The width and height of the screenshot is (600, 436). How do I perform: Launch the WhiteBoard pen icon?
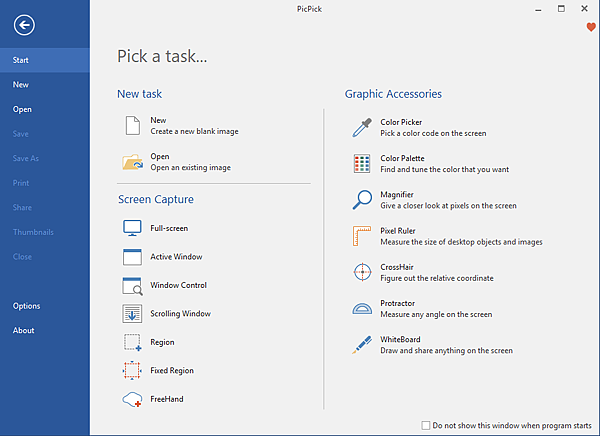(362, 345)
